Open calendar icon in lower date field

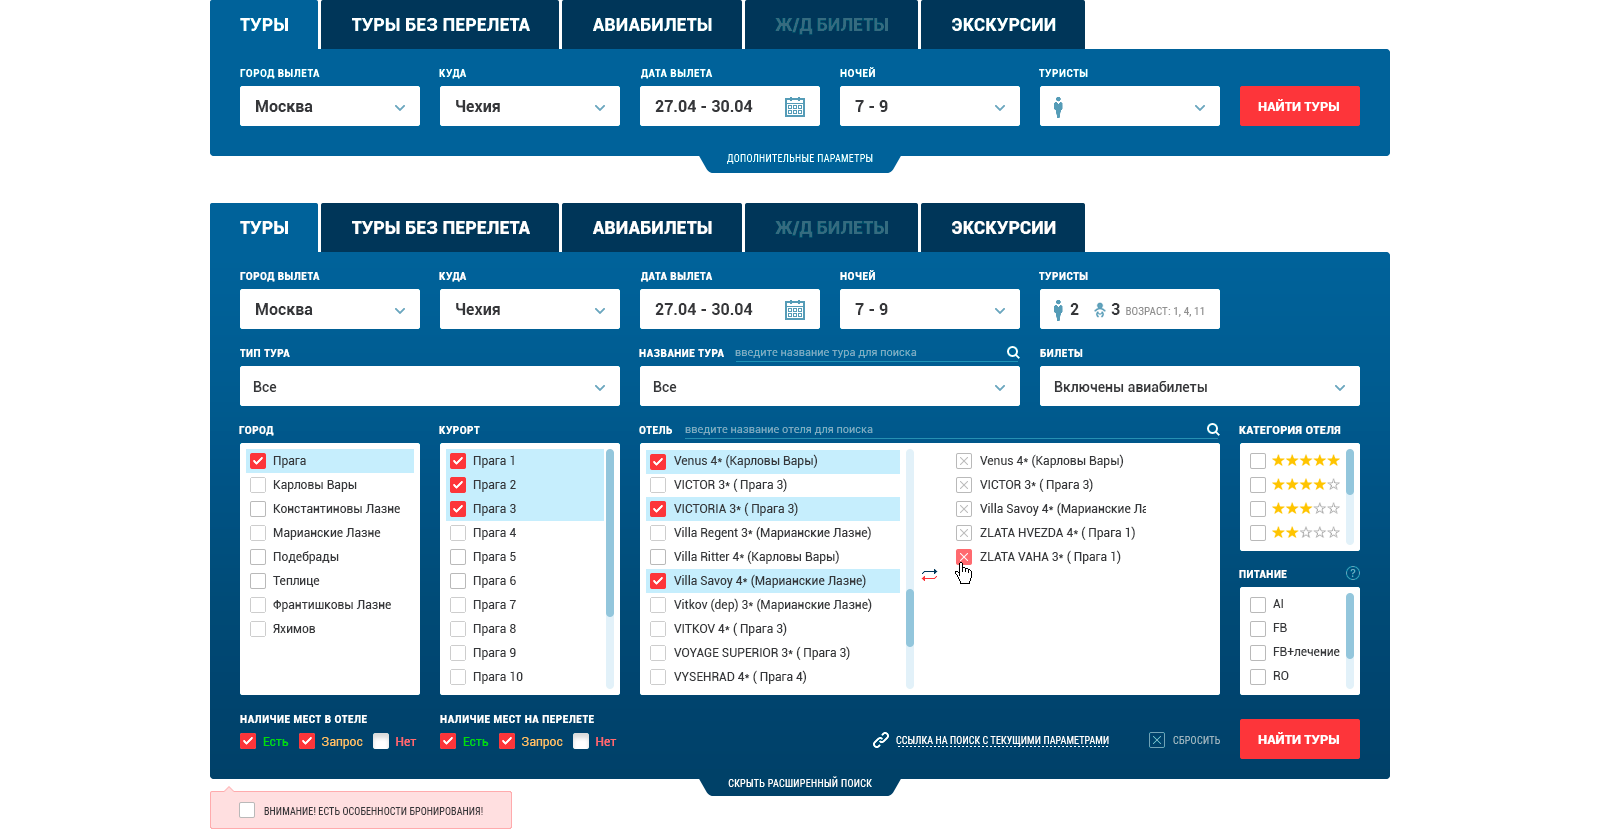click(x=795, y=310)
